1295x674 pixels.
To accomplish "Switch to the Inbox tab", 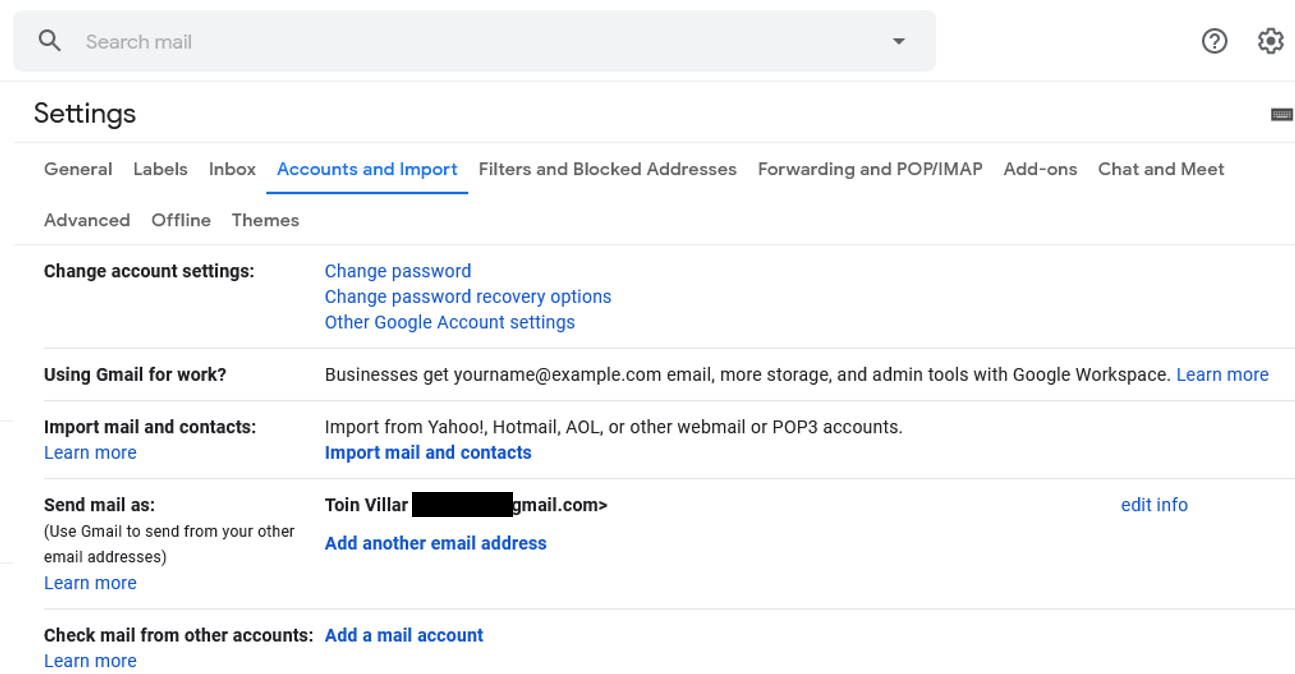I will [232, 169].
